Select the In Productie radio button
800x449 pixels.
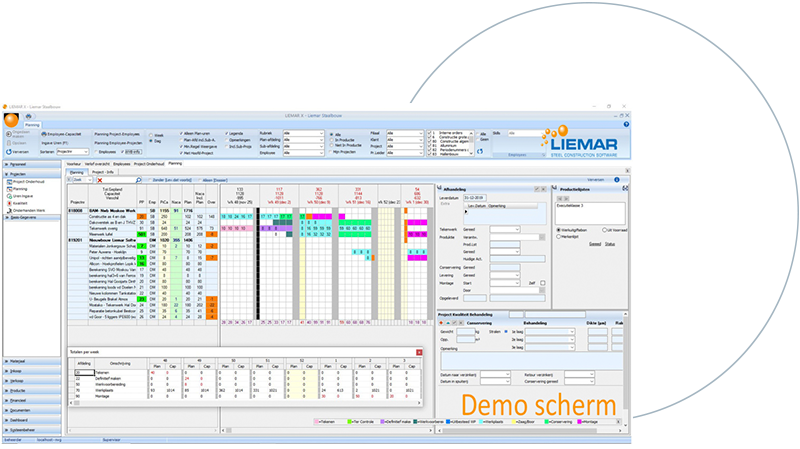click(x=332, y=140)
